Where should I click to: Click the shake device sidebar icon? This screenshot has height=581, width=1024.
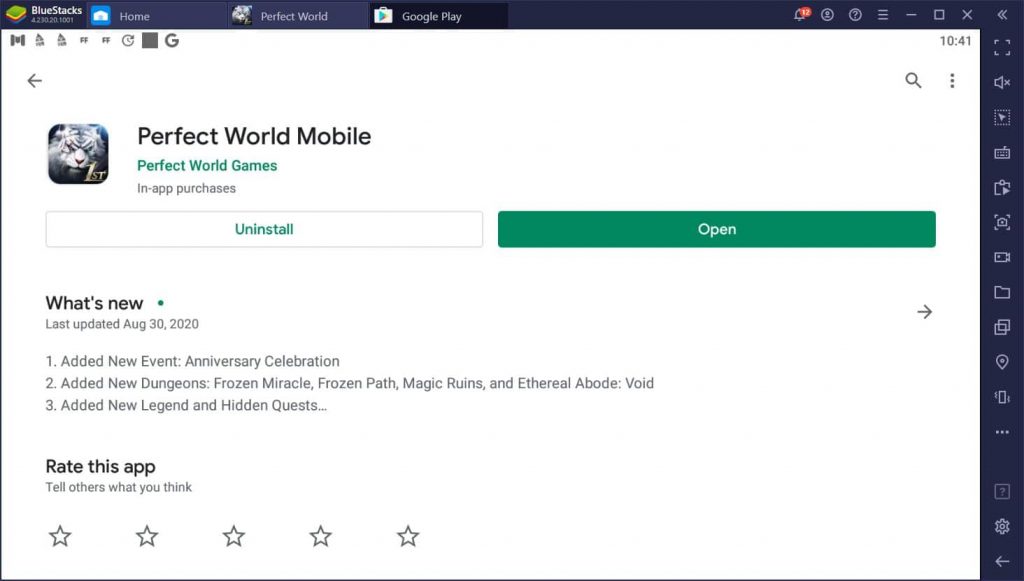pyautogui.click(x=1002, y=397)
